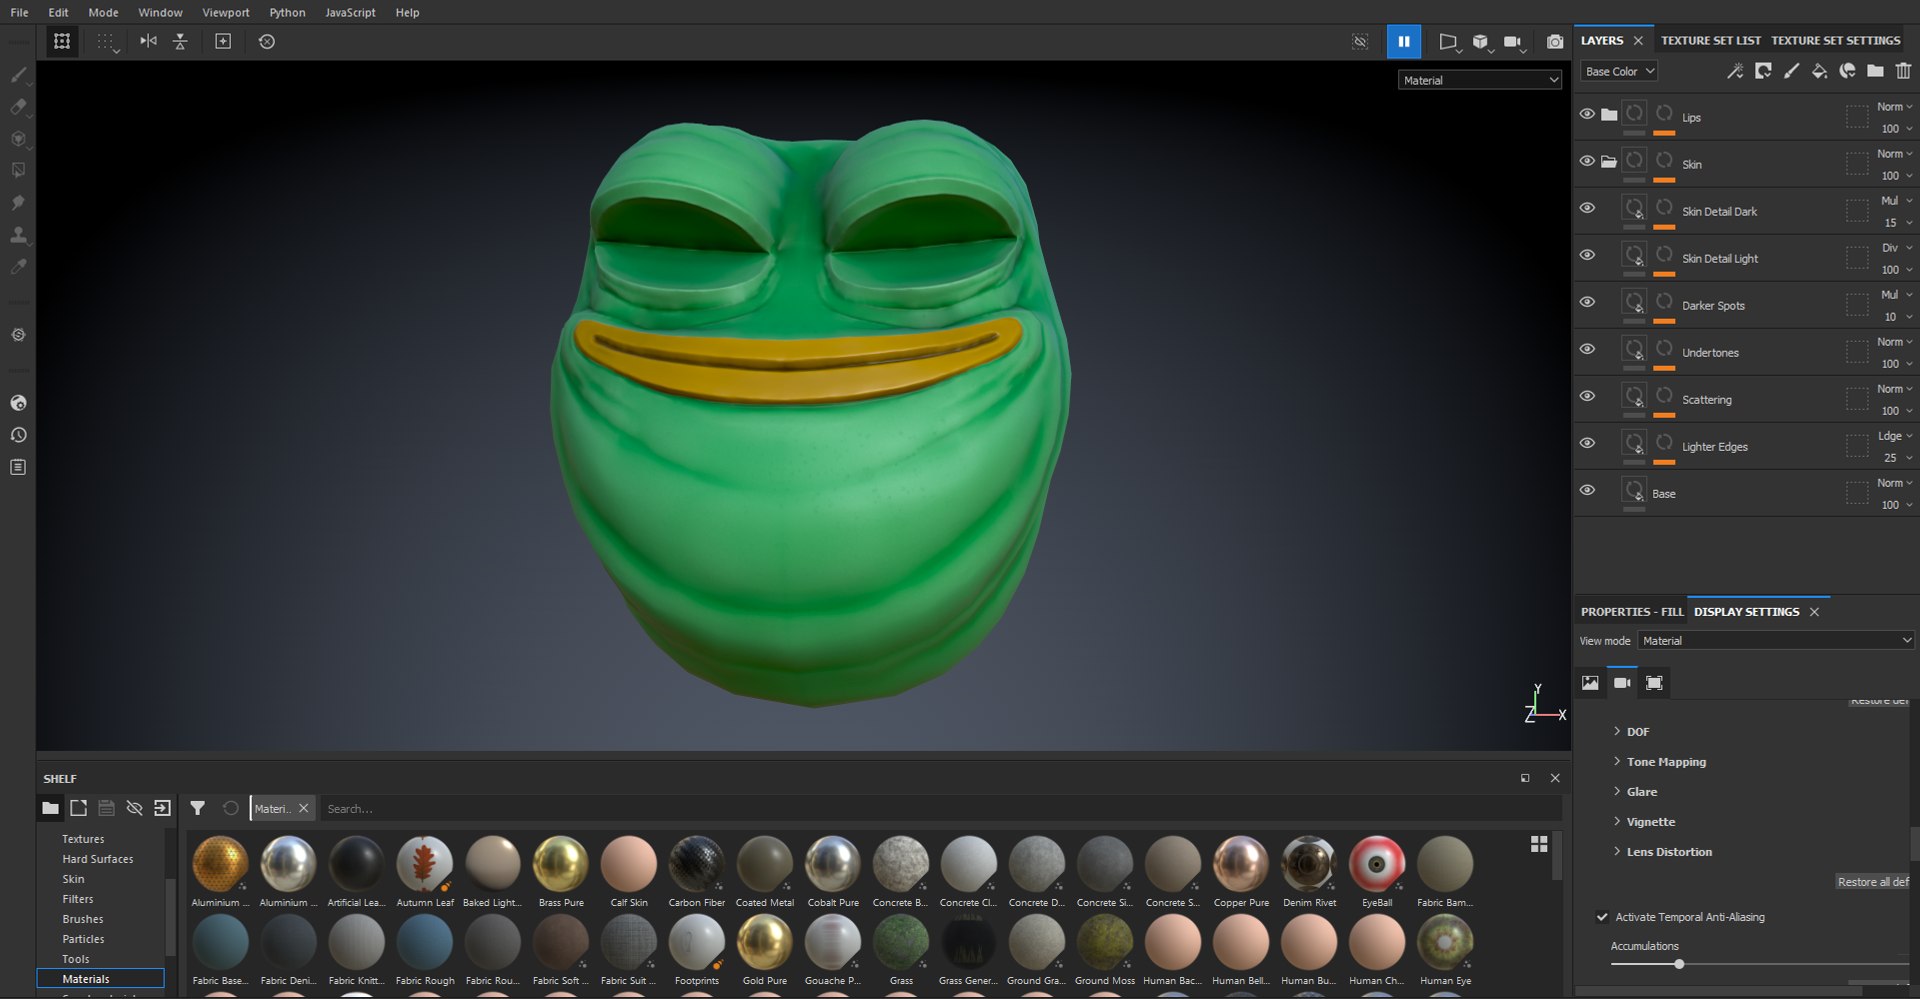Remove the Materi.. filter tag
The image size is (1920, 999).
(304, 808)
